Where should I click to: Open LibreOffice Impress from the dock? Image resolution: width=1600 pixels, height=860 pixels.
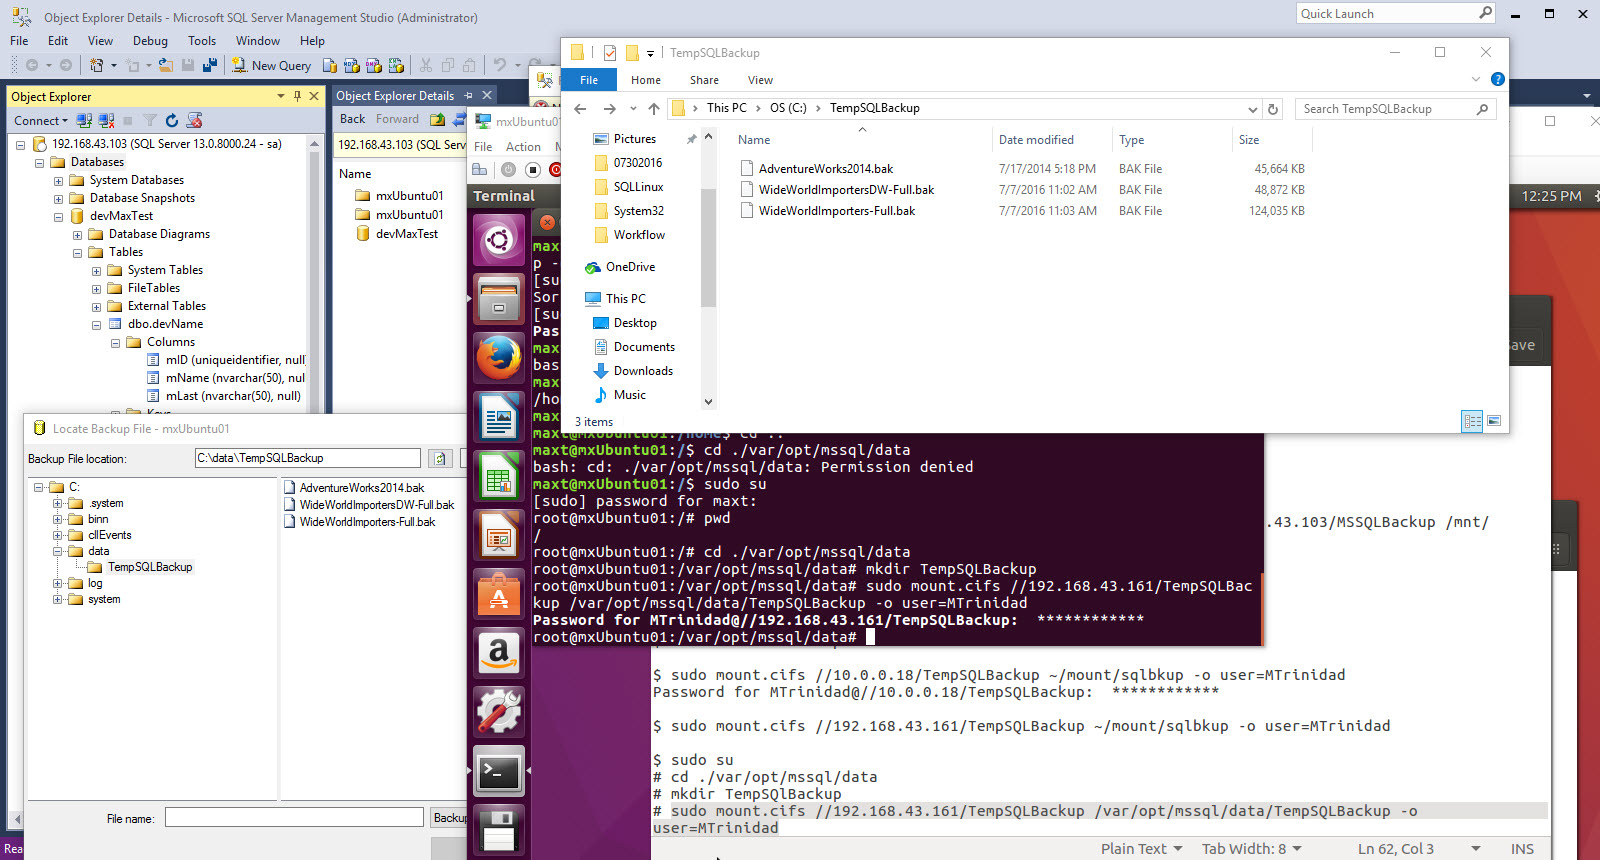[499, 535]
